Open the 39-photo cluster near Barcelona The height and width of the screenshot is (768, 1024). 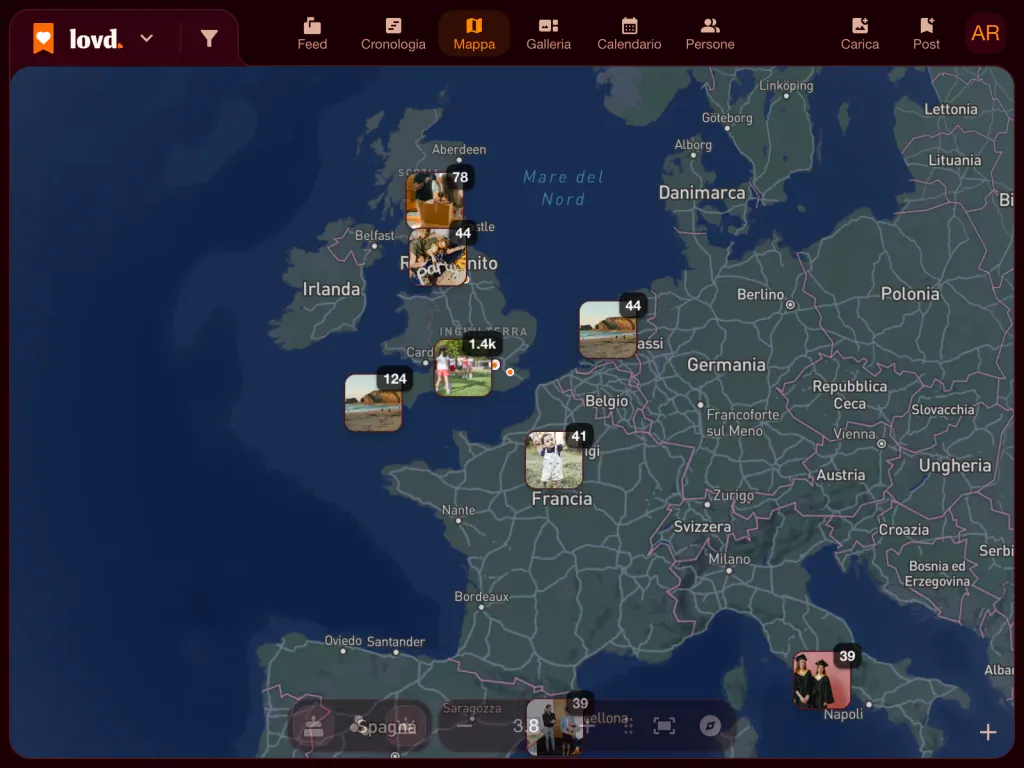554,727
